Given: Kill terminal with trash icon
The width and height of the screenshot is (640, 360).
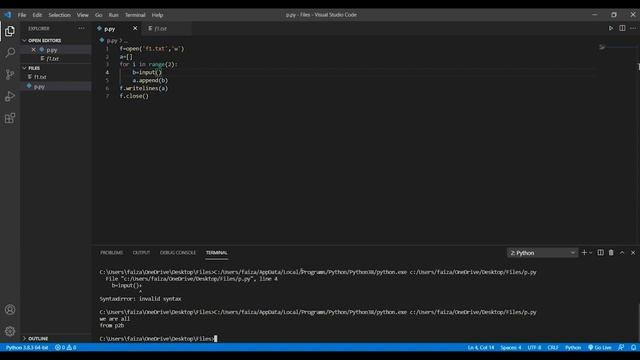Looking at the screenshot, I should pos(611,253).
